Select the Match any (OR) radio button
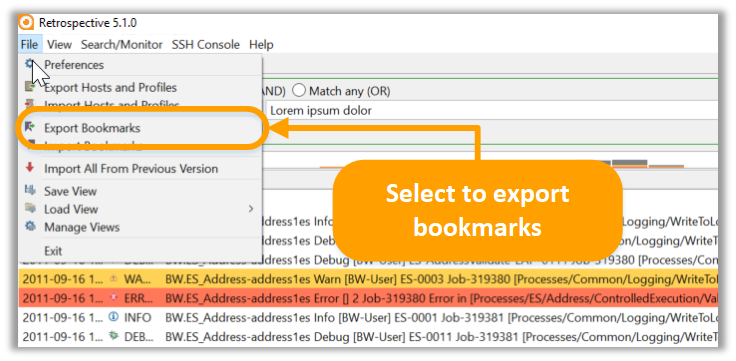736x361 pixels. click(x=299, y=91)
